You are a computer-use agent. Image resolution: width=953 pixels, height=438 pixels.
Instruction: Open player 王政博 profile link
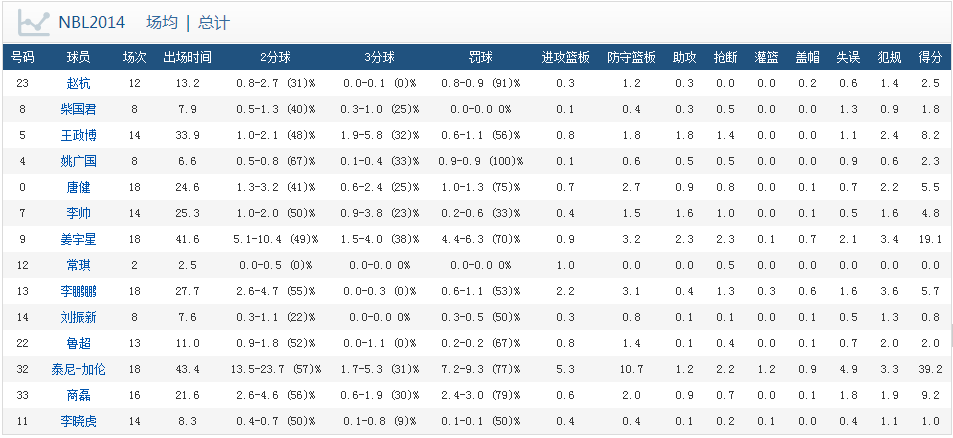[x=78, y=135]
